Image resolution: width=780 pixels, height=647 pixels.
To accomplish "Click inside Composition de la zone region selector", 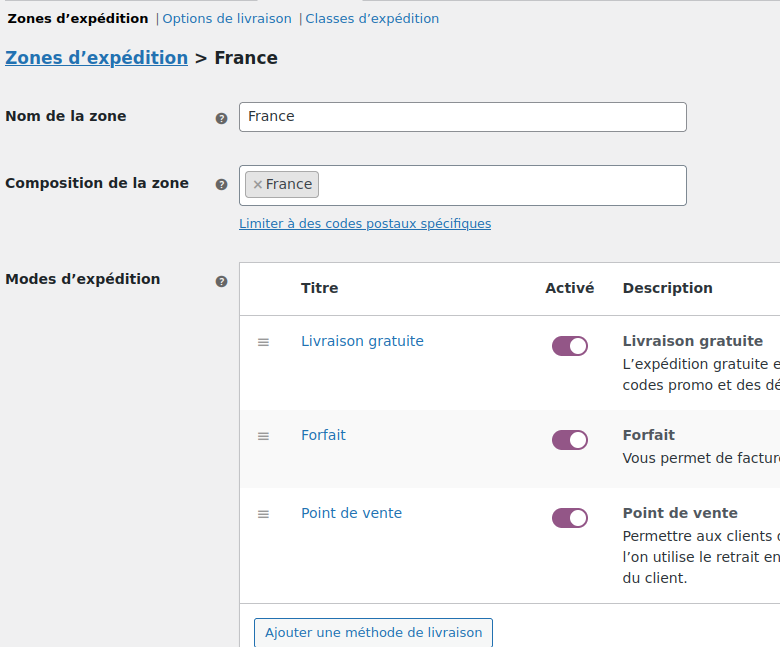I will pyautogui.click(x=500, y=185).
